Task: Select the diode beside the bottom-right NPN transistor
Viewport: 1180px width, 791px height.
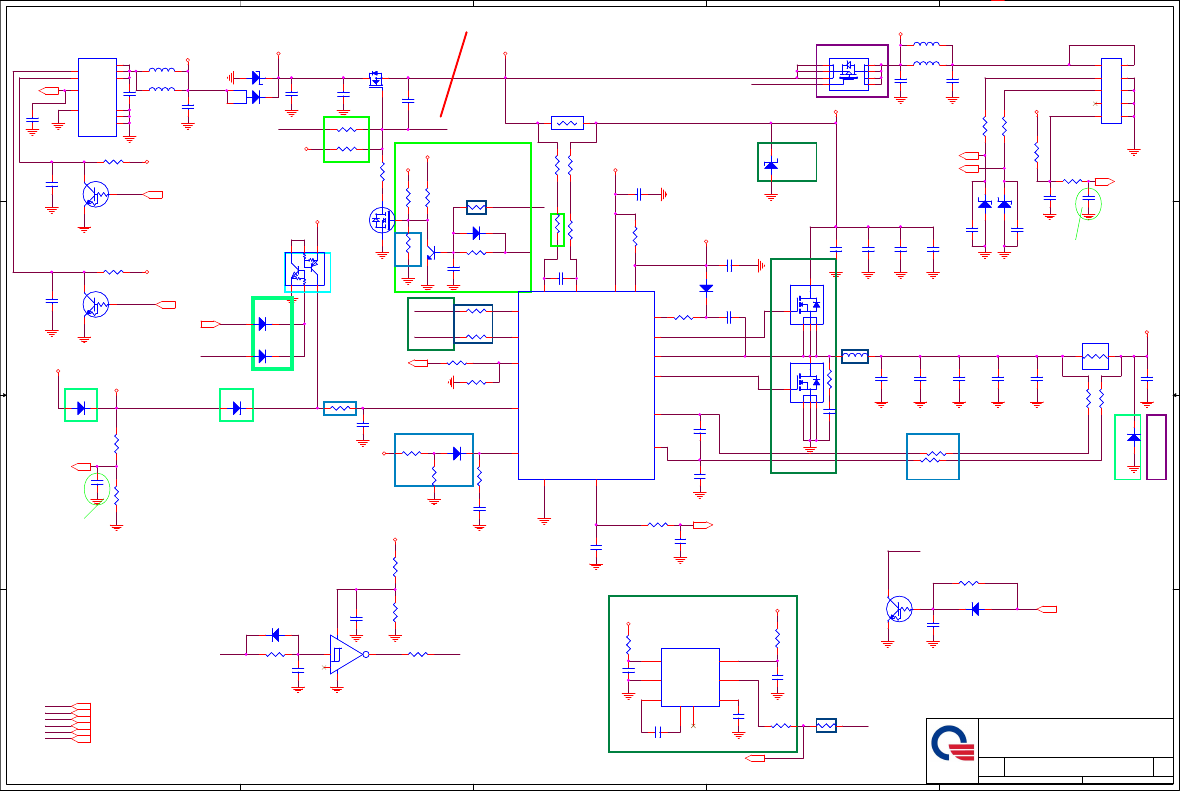Action: [x=975, y=610]
